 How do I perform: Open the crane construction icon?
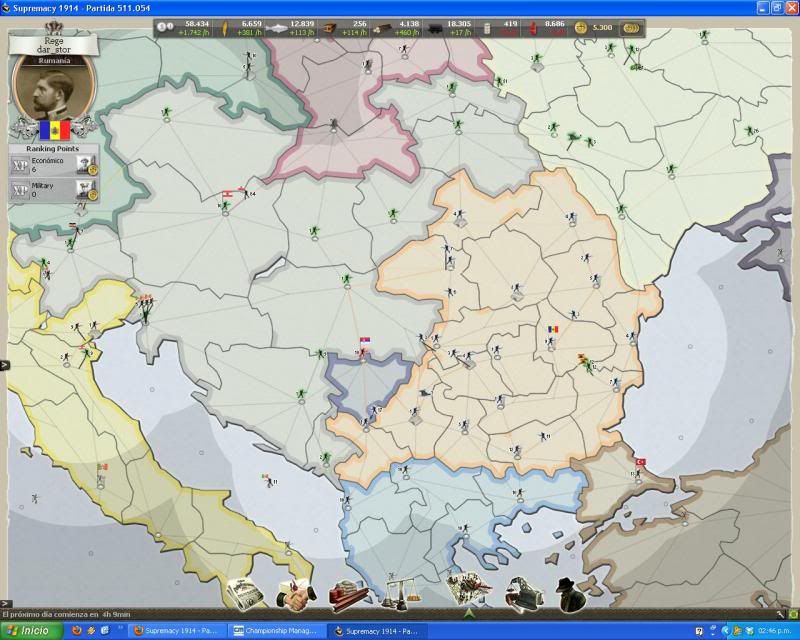[524, 594]
